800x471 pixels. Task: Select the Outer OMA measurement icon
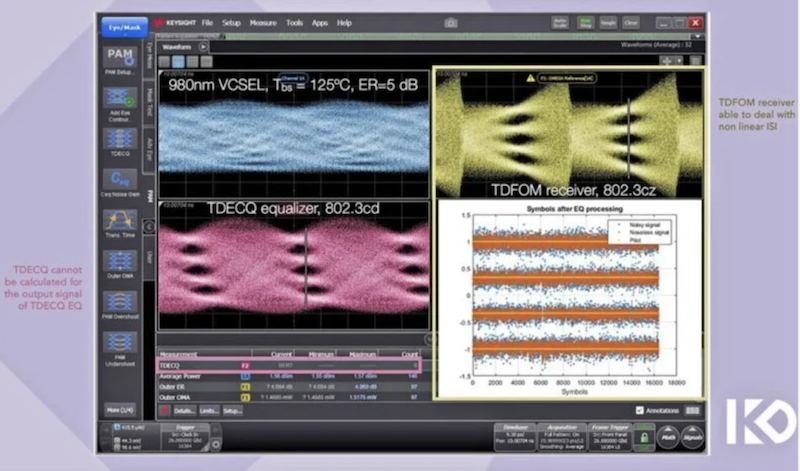tap(120, 261)
